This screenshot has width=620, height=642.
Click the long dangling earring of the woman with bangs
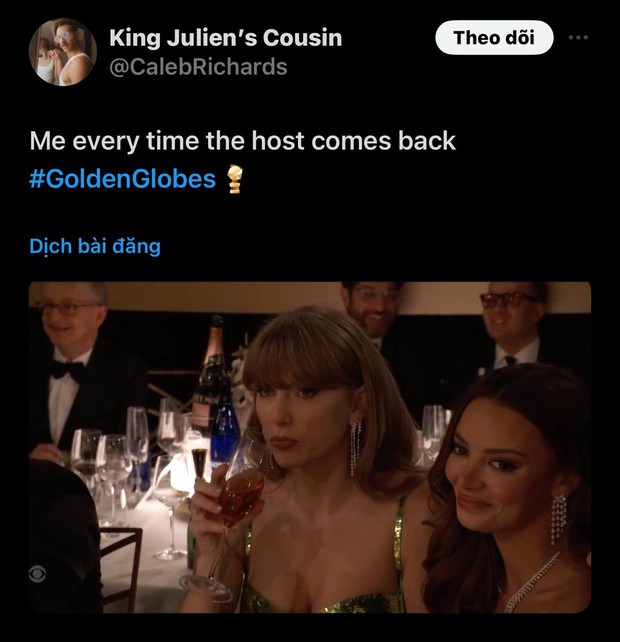(355, 446)
